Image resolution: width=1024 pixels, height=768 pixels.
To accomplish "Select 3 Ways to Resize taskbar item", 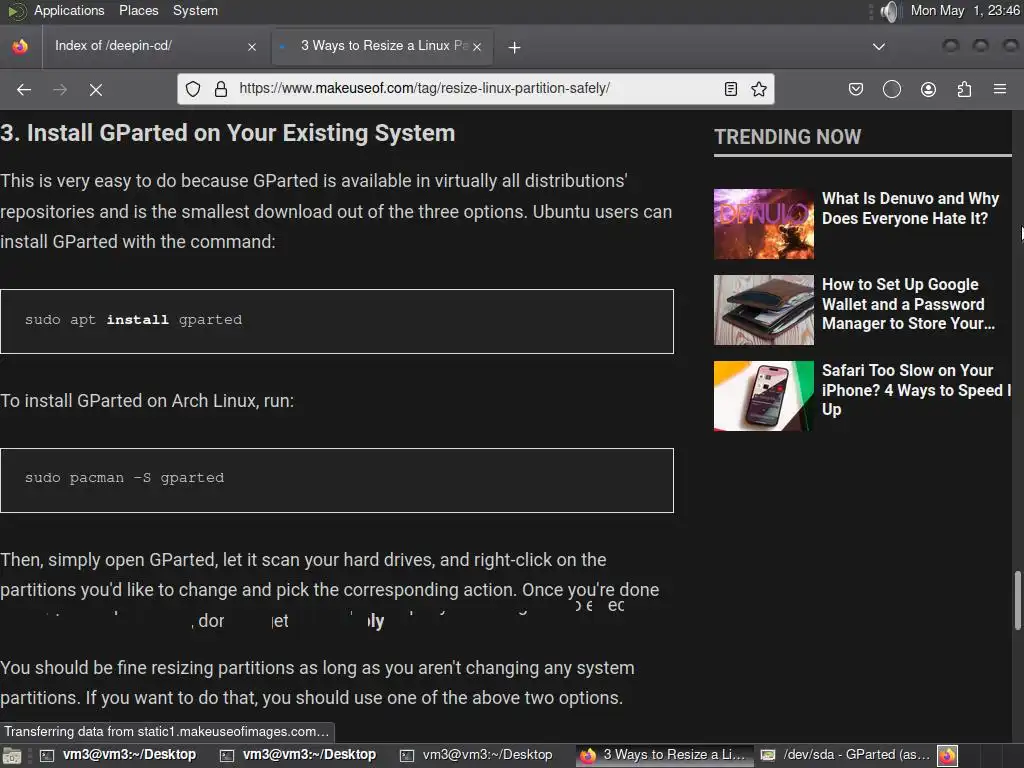I will (x=662, y=755).
